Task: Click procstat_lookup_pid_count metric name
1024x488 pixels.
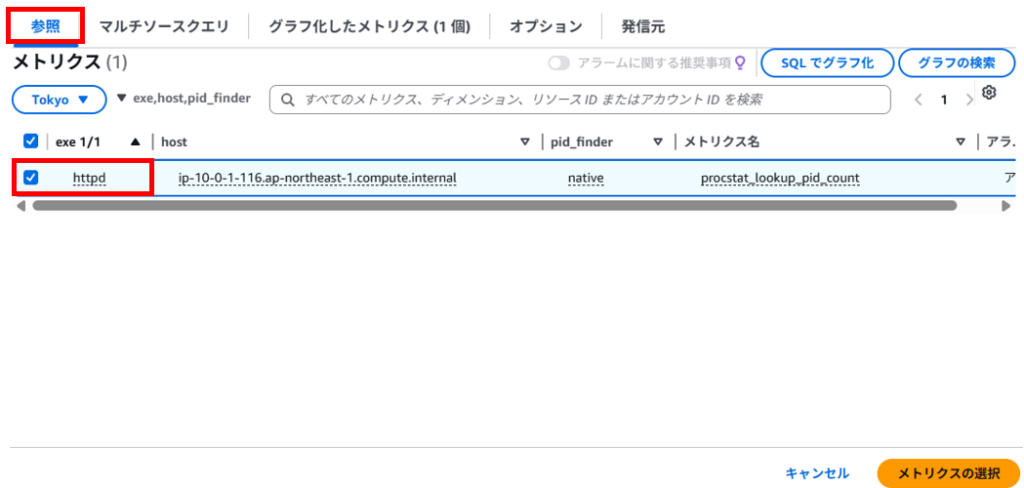Action: 780,178
